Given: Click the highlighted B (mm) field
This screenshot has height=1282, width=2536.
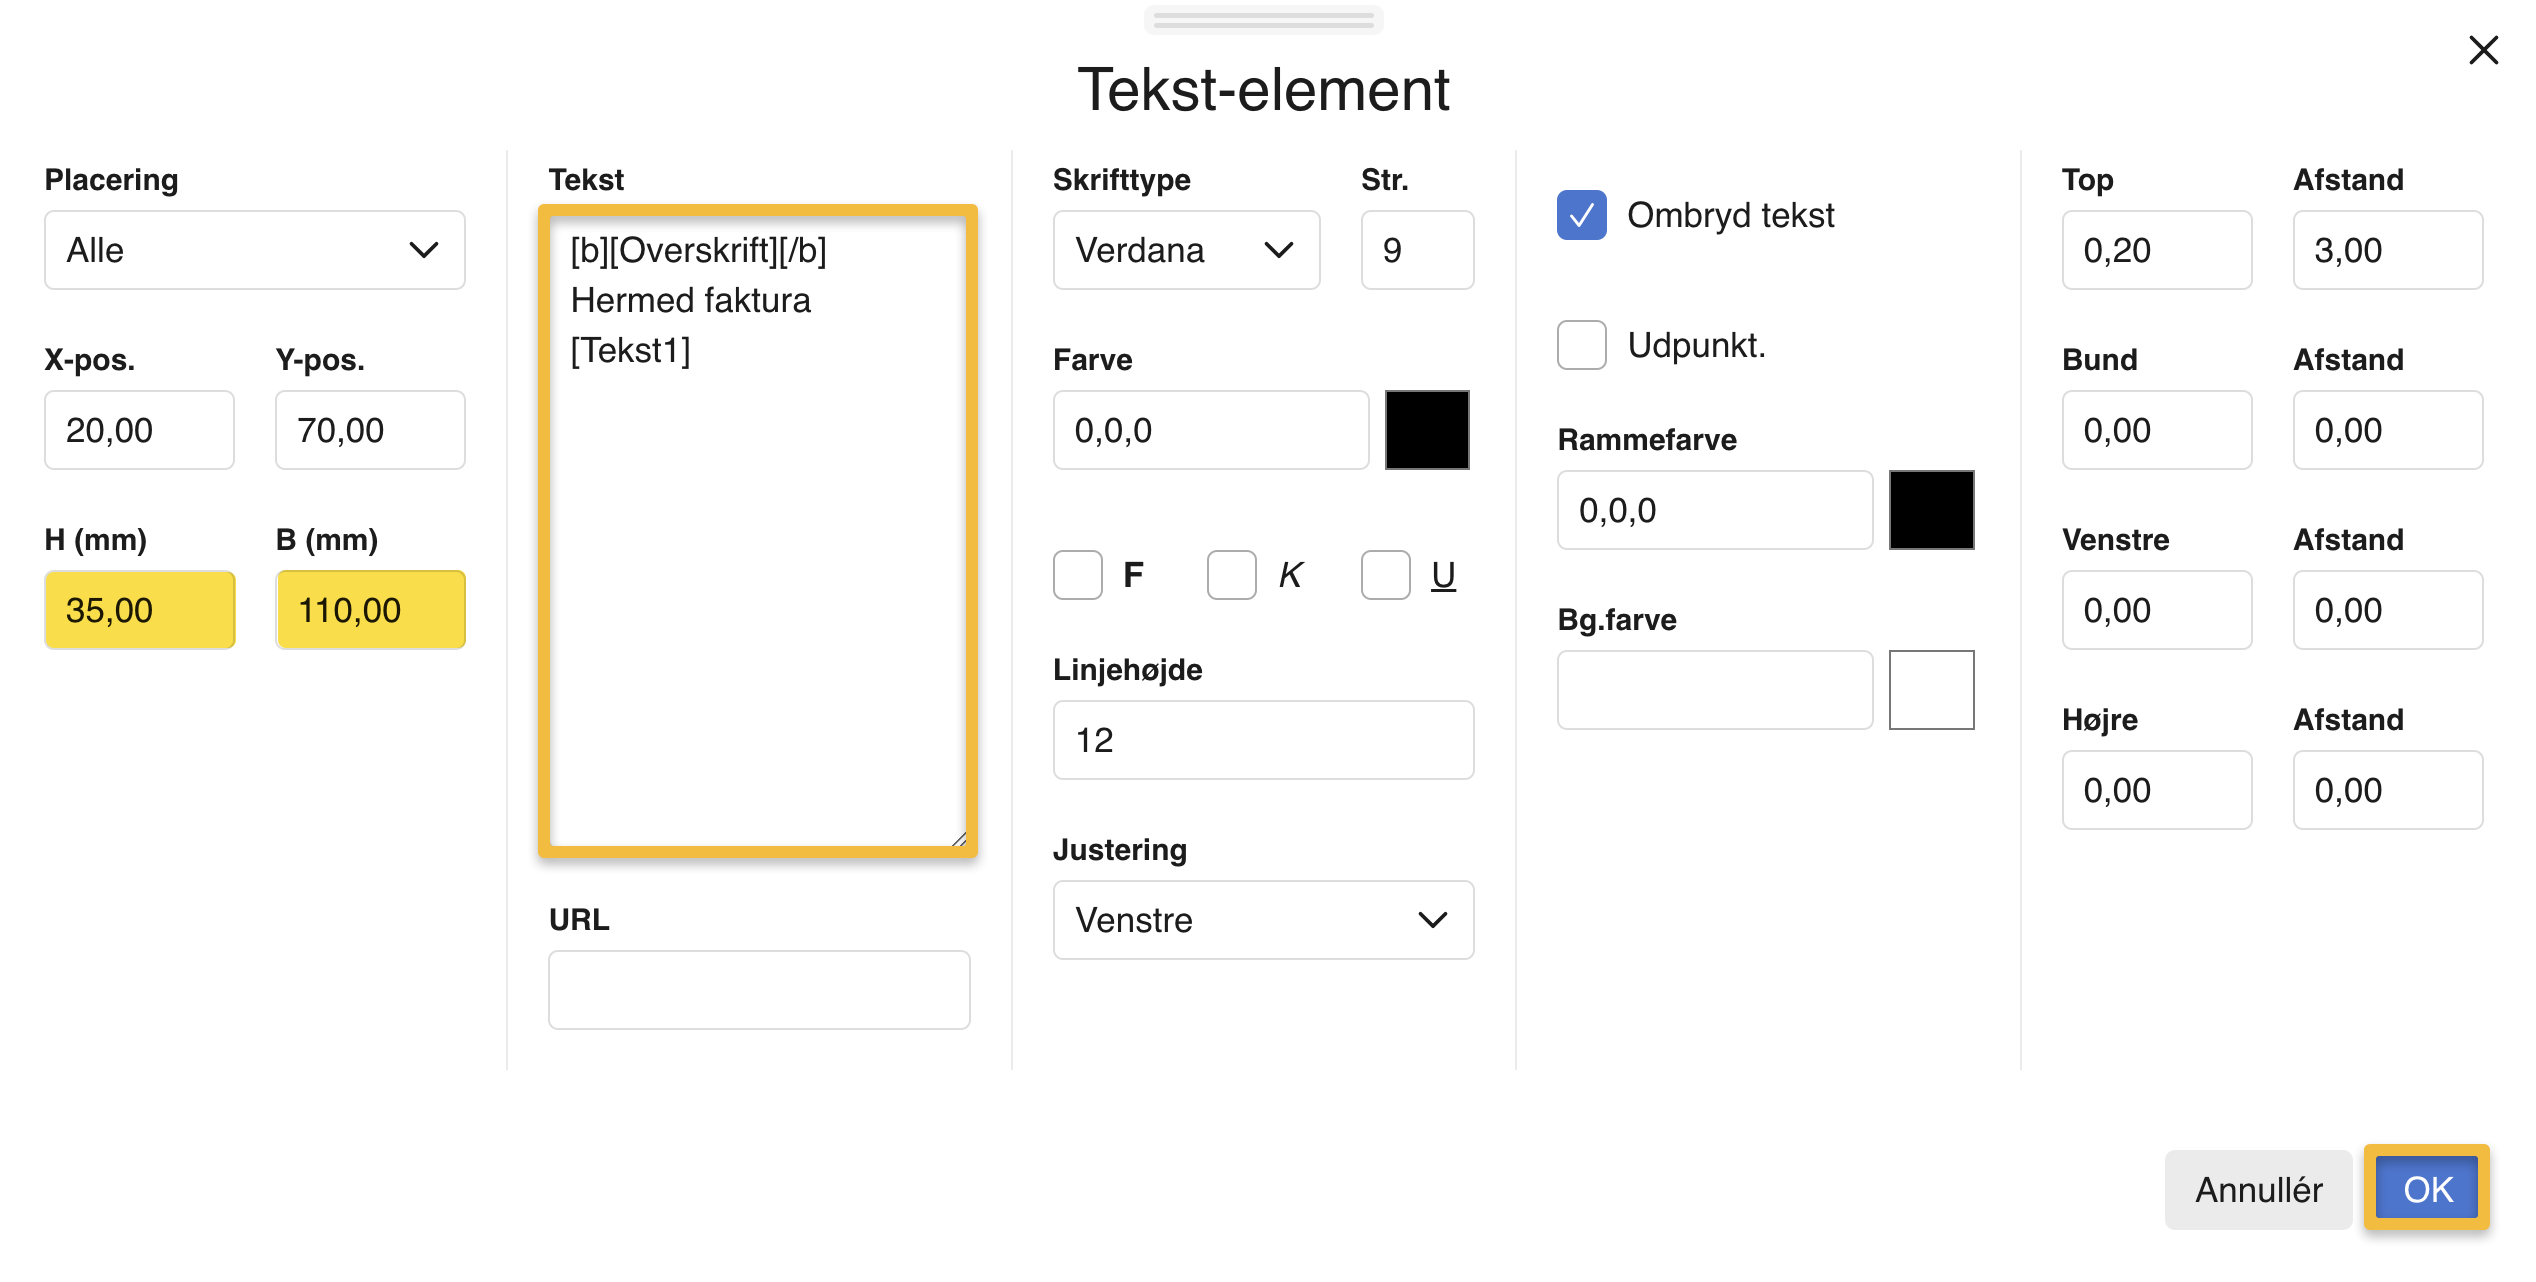Looking at the screenshot, I should 370,609.
